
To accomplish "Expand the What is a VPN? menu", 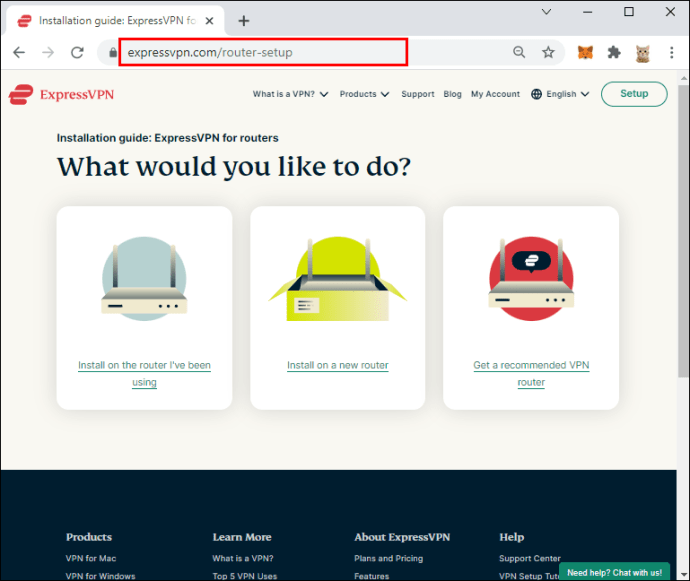I will click(x=290, y=94).
